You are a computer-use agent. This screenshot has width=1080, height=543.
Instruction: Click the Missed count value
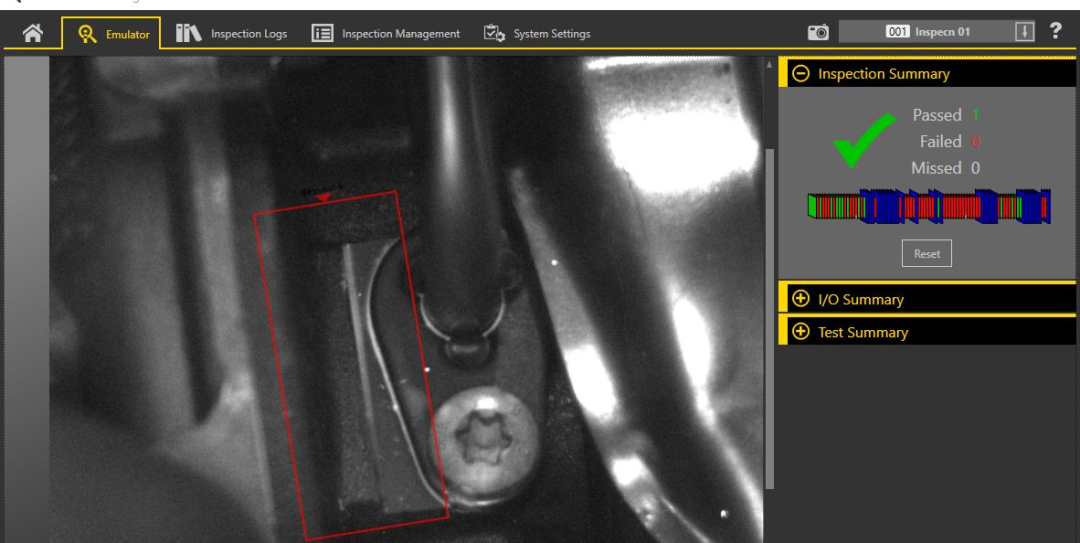tap(975, 167)
